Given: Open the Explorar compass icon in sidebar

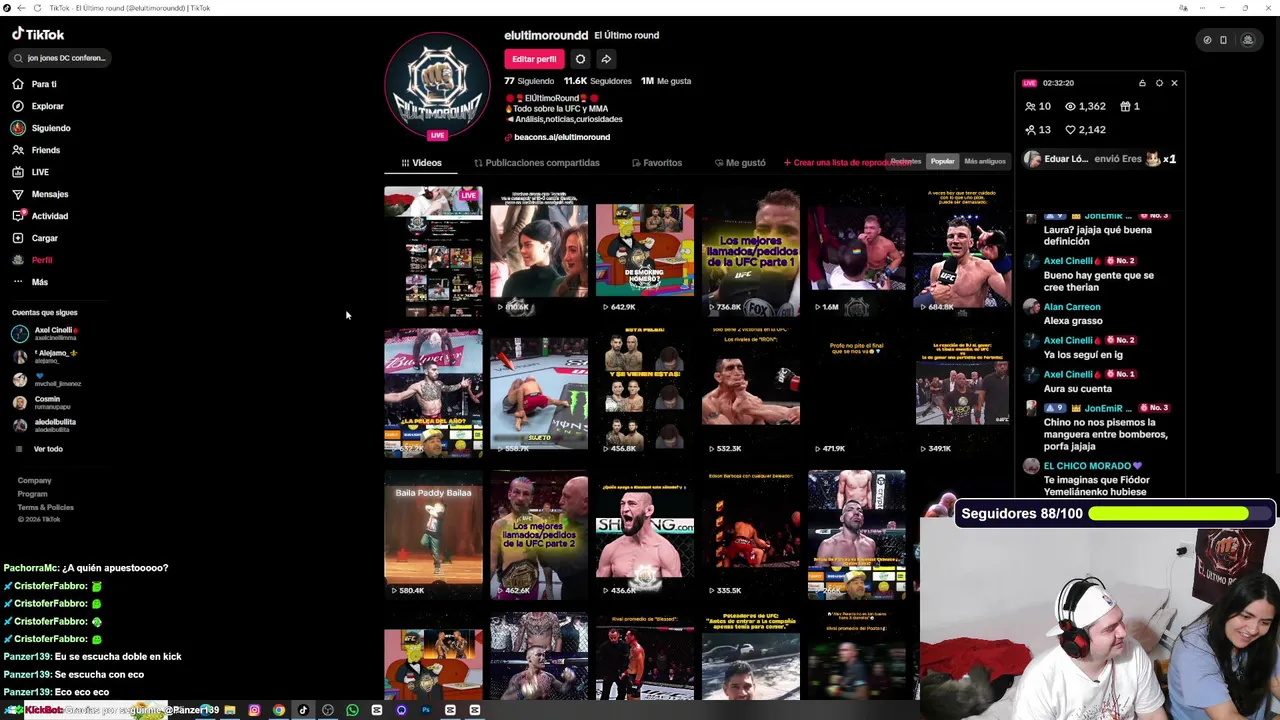Looking at the screenshot, I should 18,106.
